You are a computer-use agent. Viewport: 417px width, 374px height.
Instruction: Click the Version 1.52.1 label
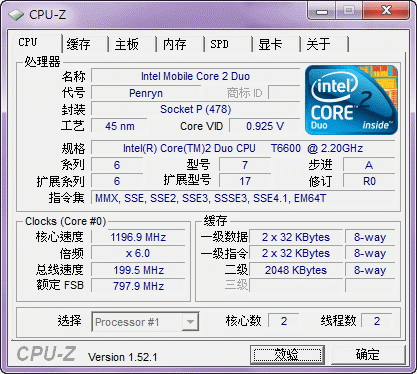[x=122, y=357]
